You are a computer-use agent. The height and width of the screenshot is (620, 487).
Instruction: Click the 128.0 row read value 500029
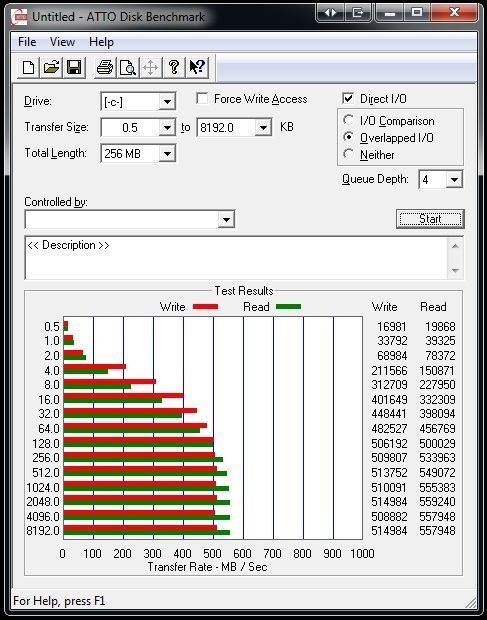point(437,443)
